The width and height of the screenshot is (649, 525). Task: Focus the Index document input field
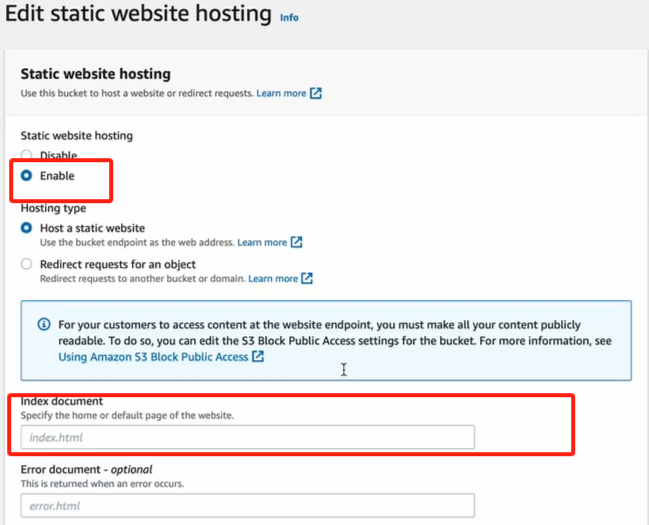click(x=248, y=437)
